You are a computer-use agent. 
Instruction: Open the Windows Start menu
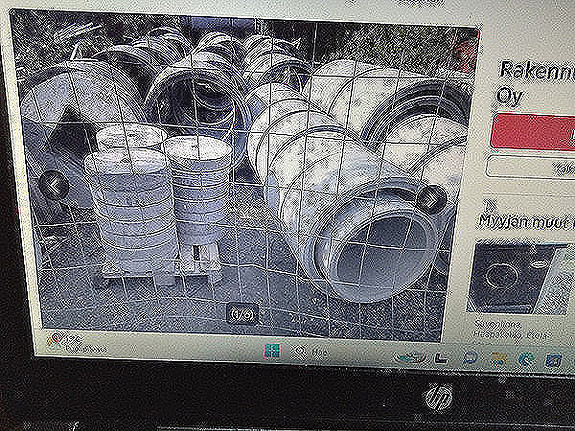pyautogui.click(x=272, y=351)
